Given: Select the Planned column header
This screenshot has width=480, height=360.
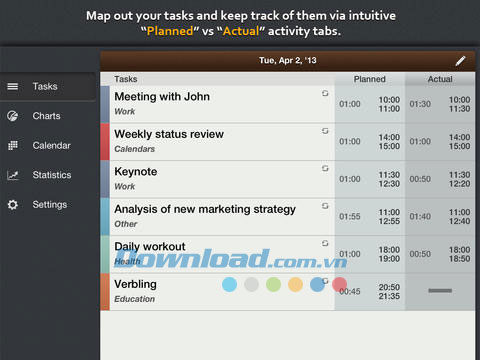Looking at the screenshot, I should (x=370, y=79).
